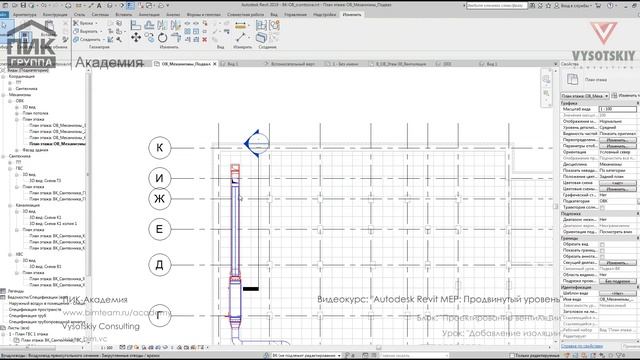Expand the Координация node in project browser
640x360 pixels.
coord(4,76)
